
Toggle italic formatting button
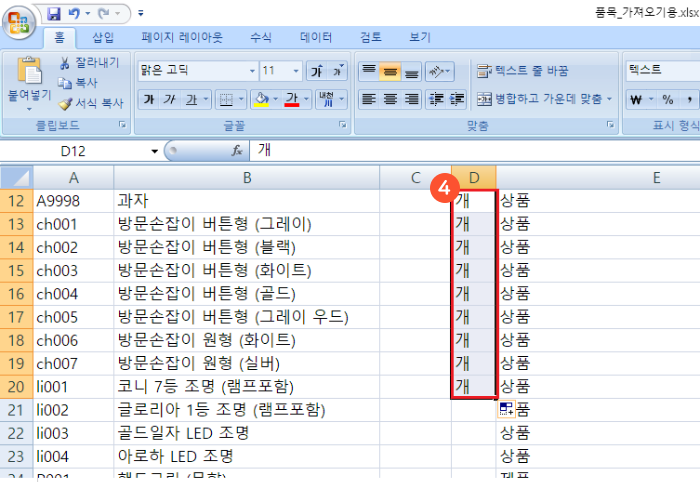point(170,99)
